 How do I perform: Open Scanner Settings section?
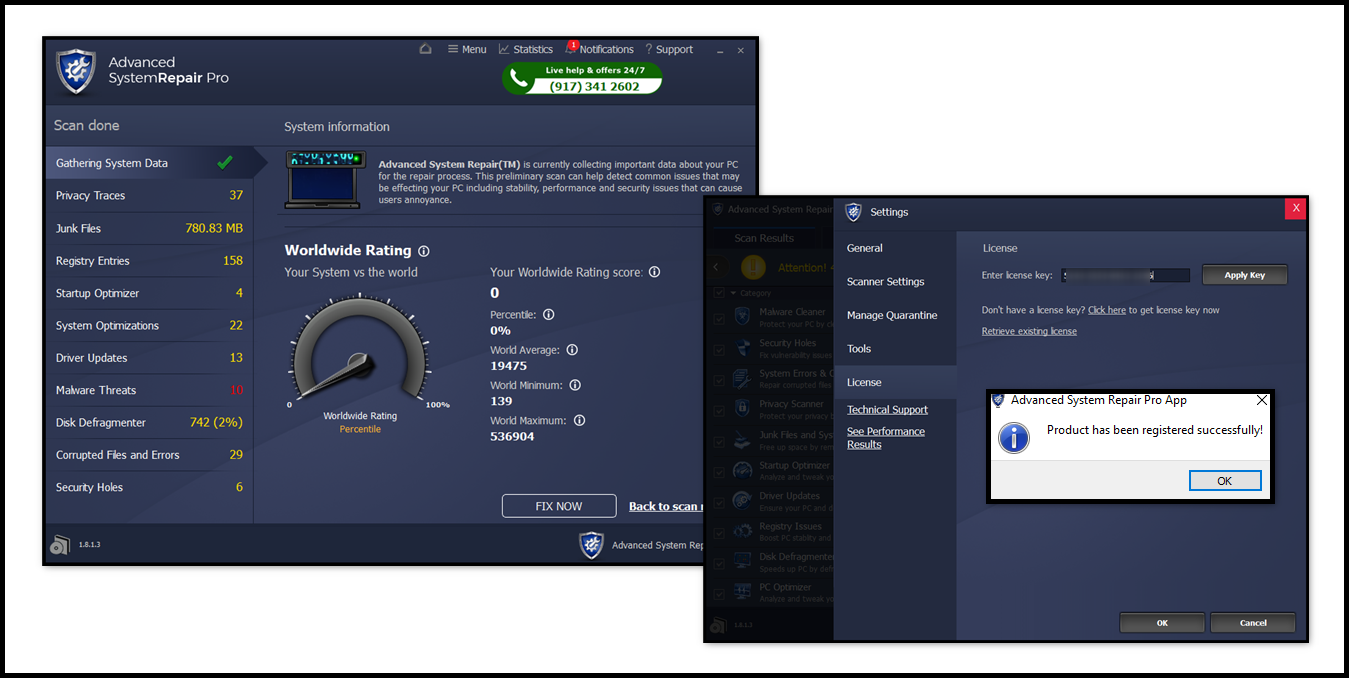click(x=895, y=282)
